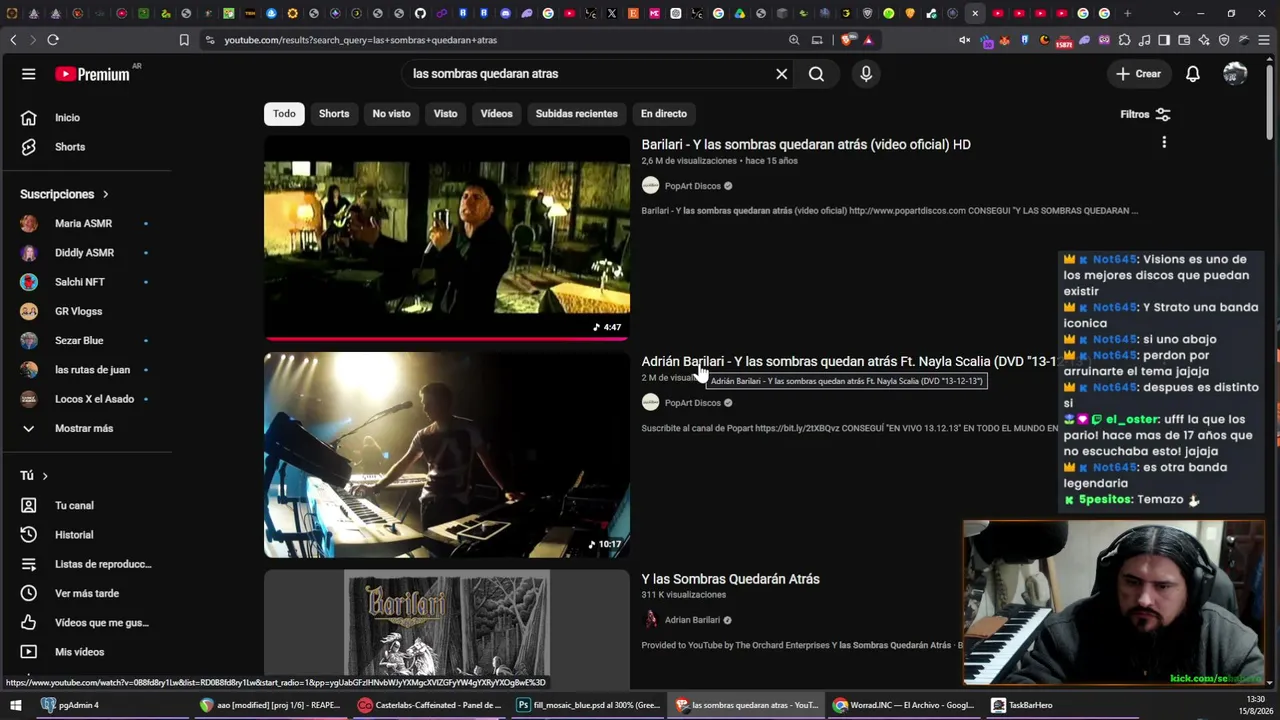Select the Subidas recientes filter chip
The width and height of the screenshot is (1280, 720).
pos(576,114)
